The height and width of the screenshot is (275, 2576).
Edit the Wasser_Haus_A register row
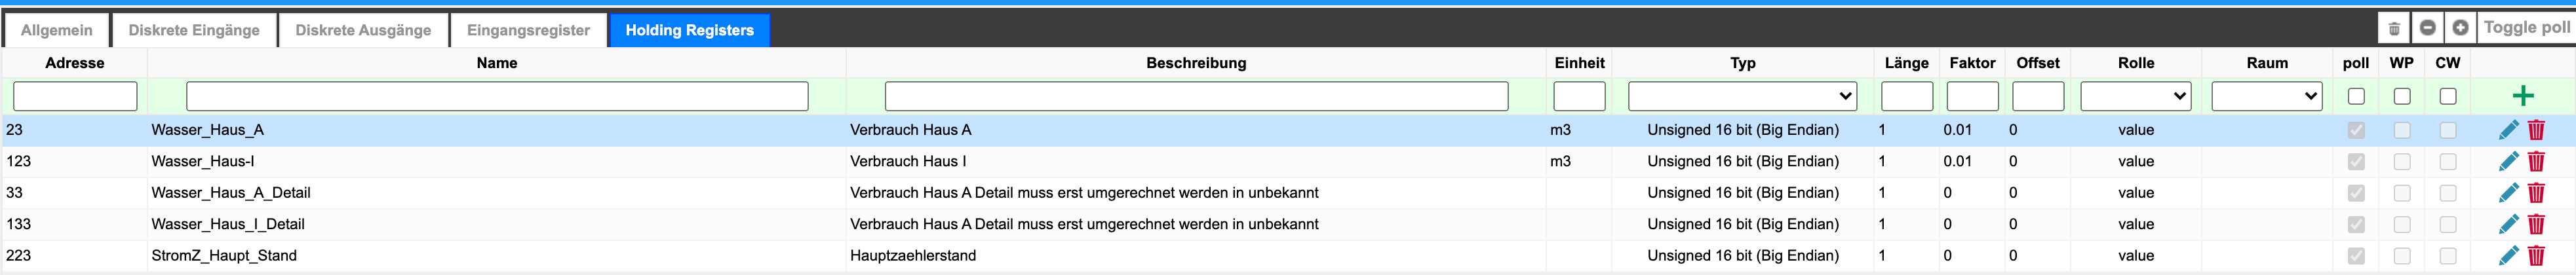(2508, 130)
